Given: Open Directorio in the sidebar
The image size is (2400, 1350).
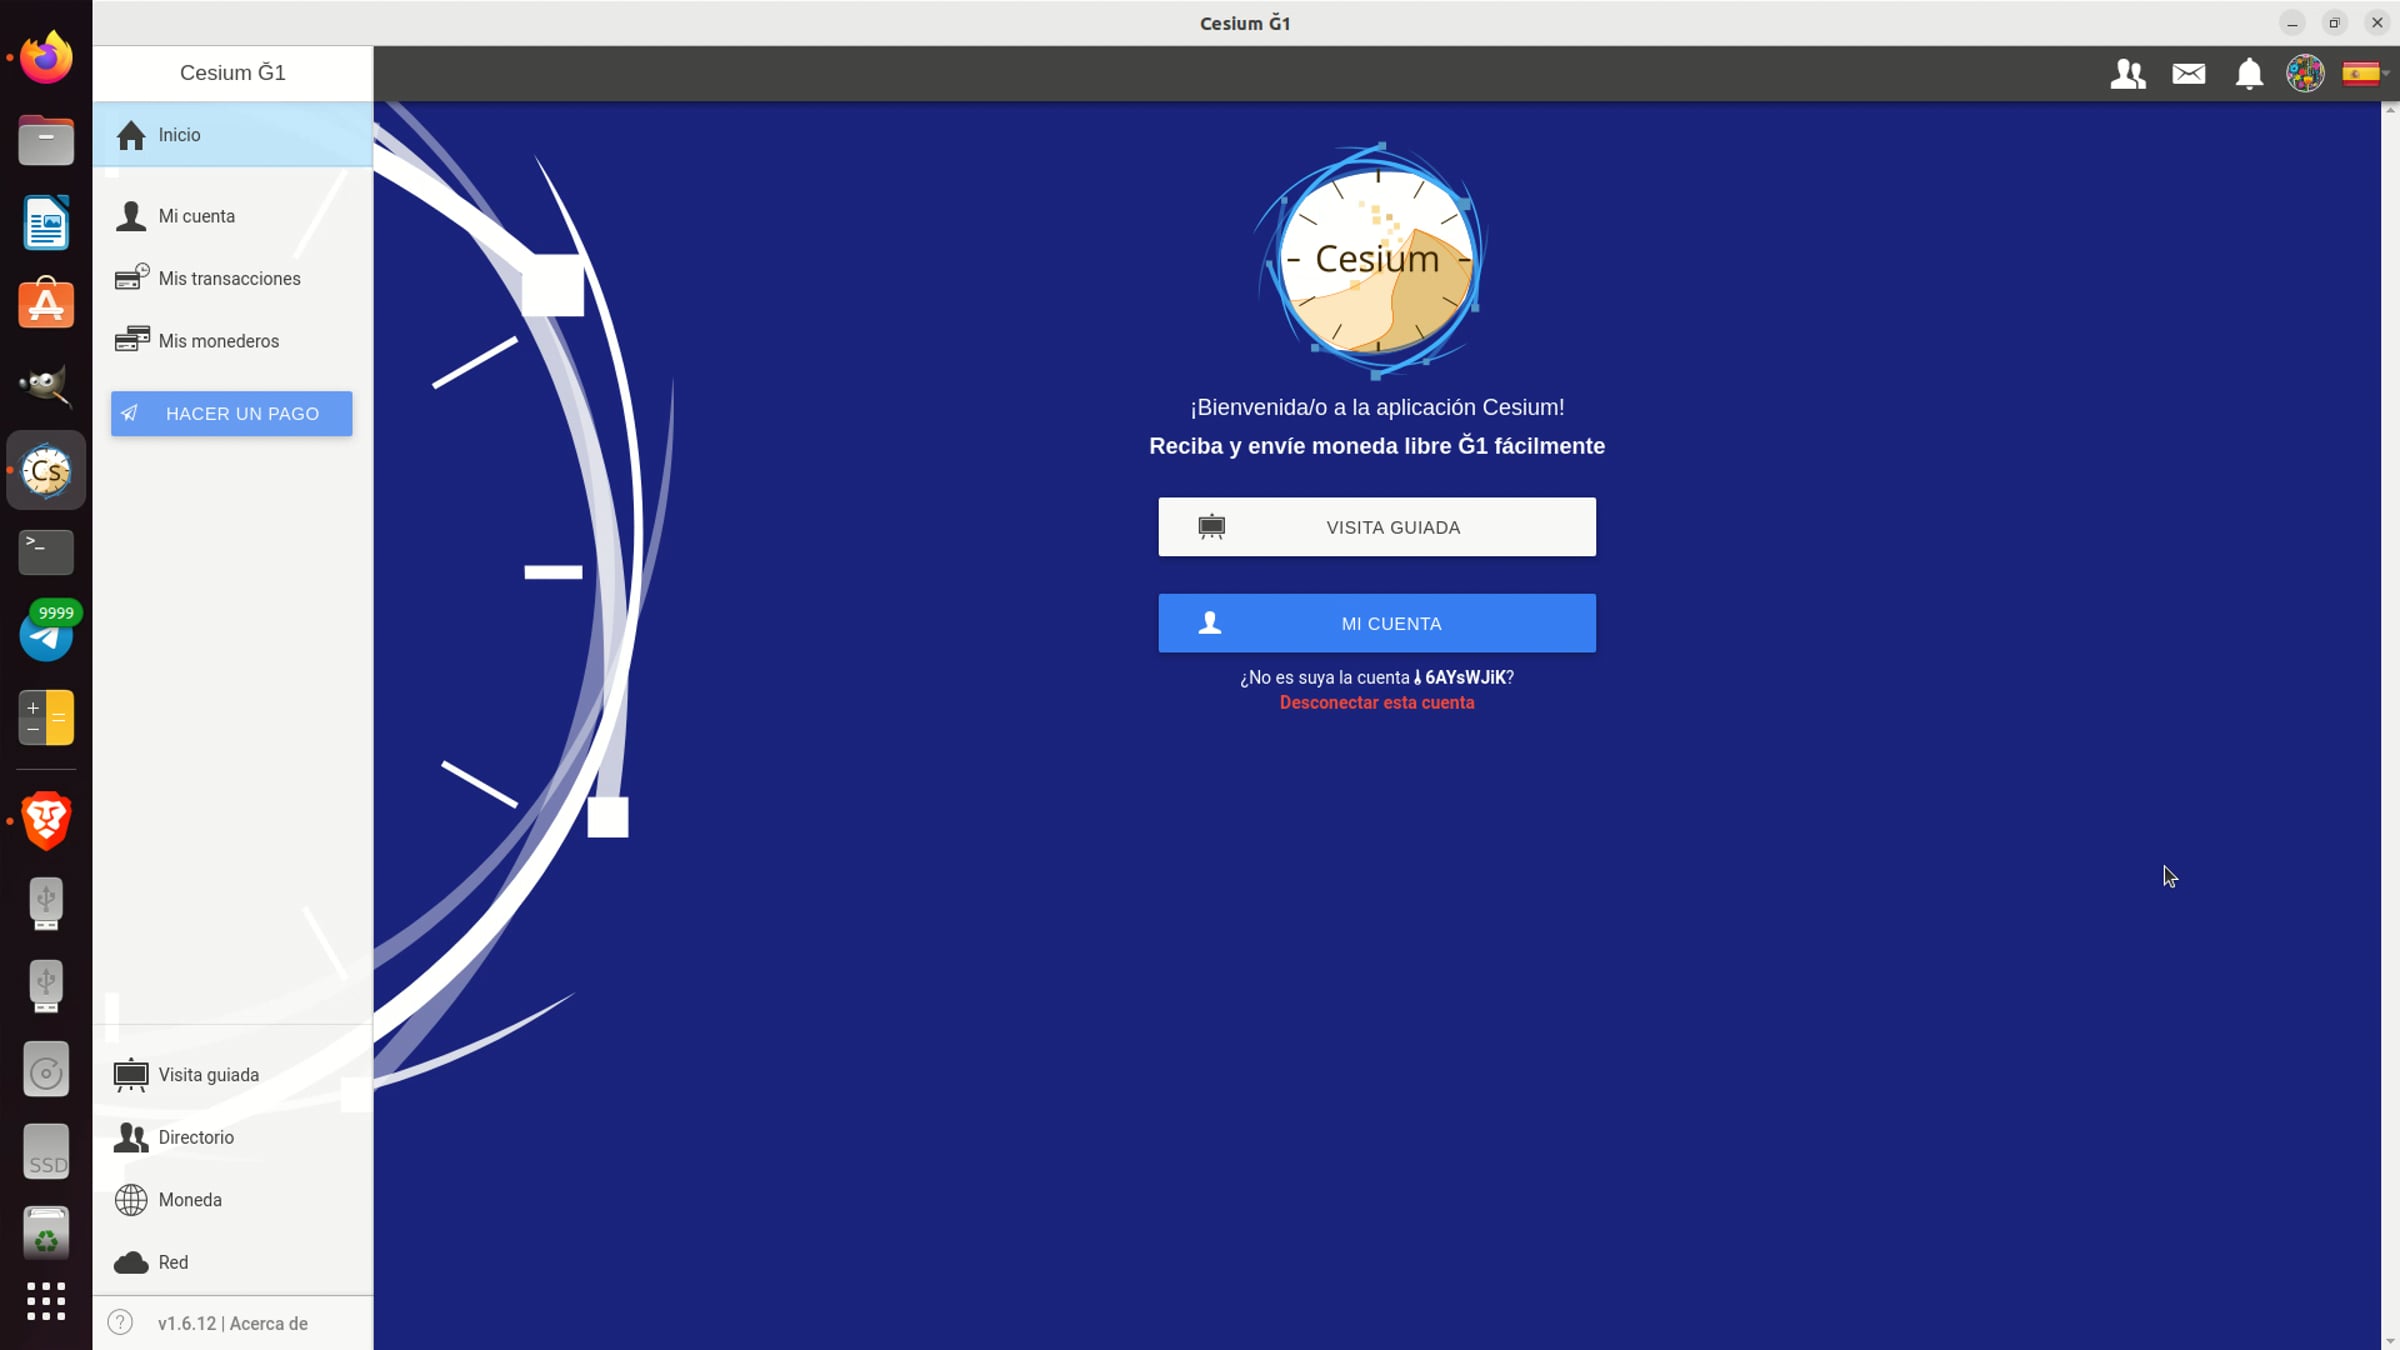Looking at the screenshot, I should (233, 1137).
